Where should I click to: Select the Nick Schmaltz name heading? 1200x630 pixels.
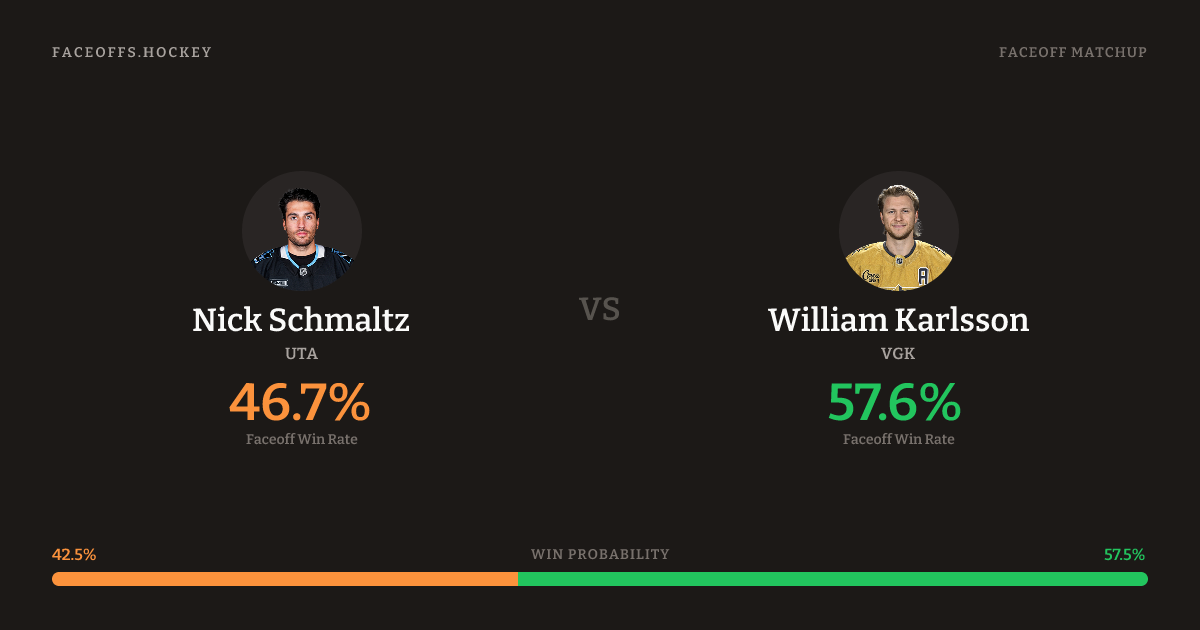click(301, 320)
